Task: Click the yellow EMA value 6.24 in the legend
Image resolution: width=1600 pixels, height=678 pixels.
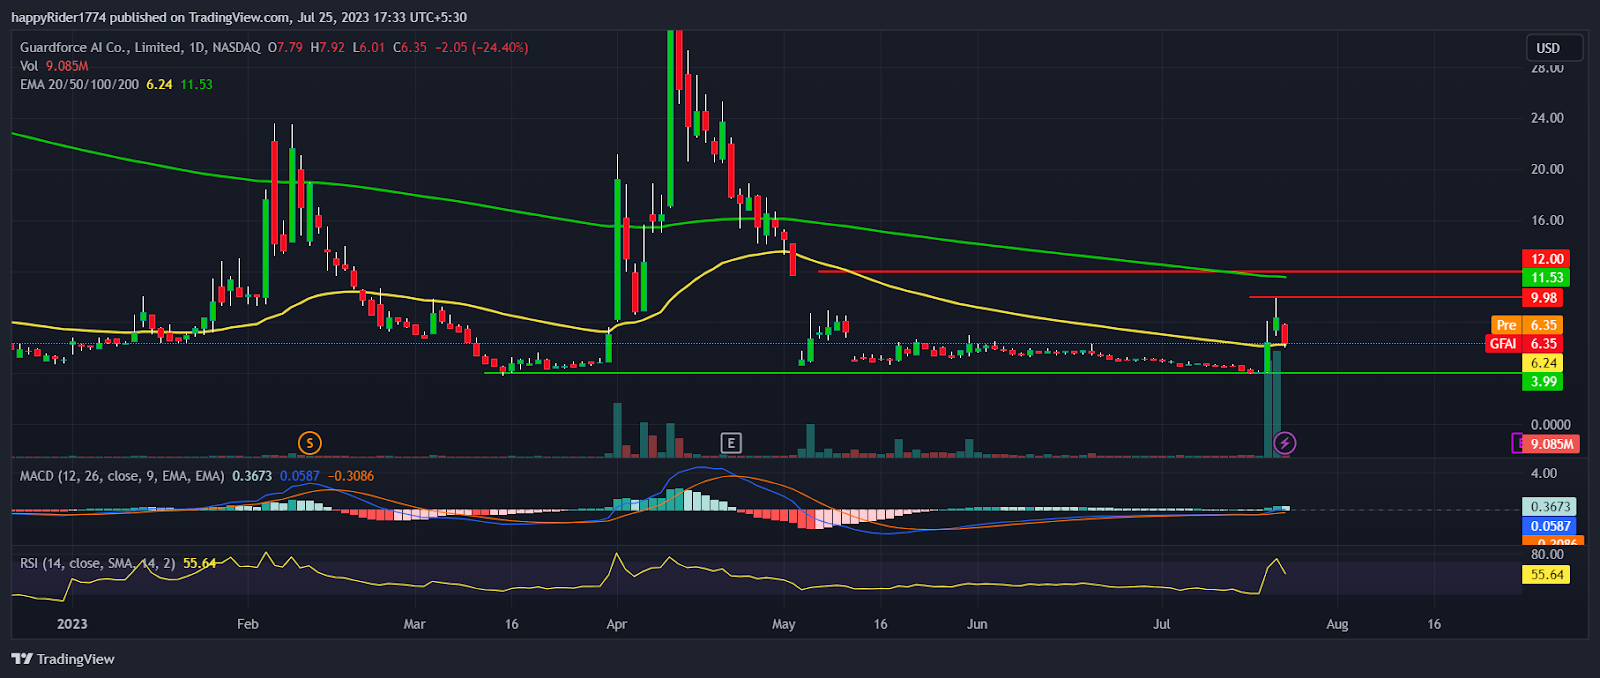Action: 159,85
